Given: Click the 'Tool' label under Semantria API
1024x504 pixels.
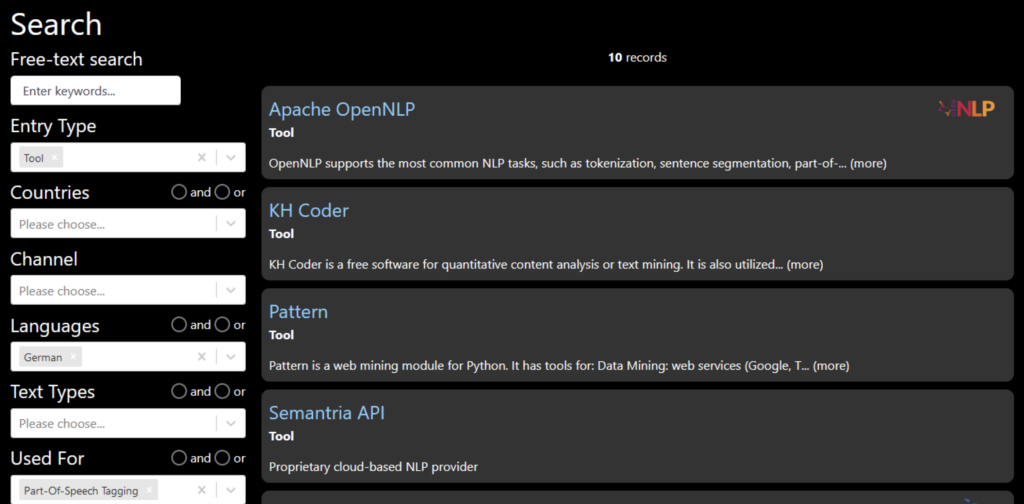Looking at the screenshot, I should tap(281, 436).
